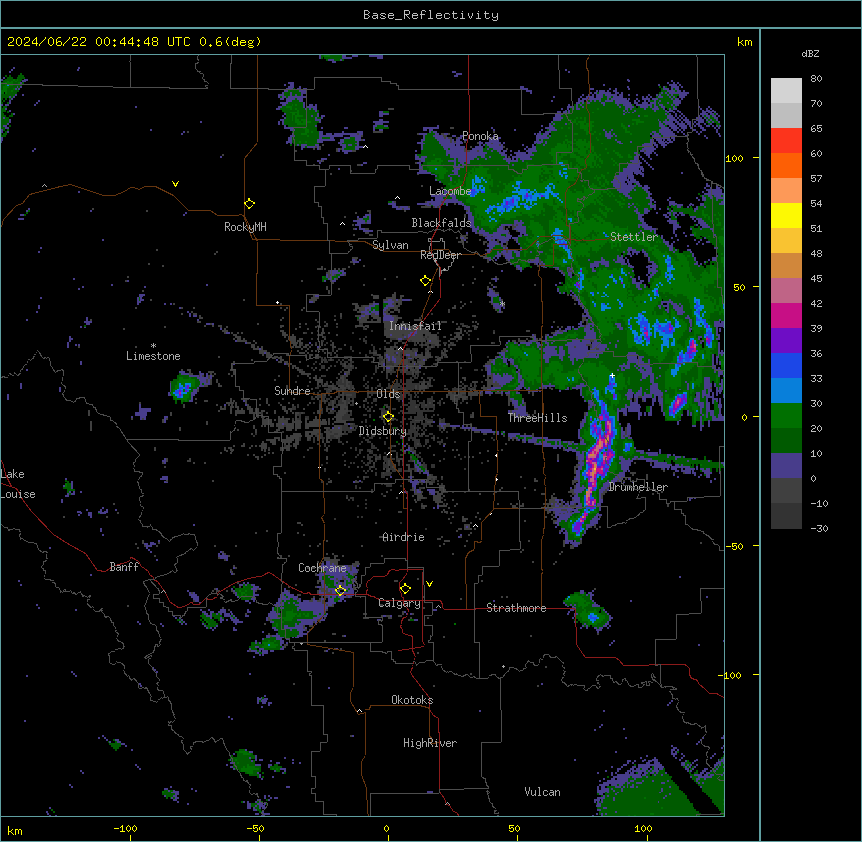Image resolution: width=862 pixels, height=842 pixels.
Task: Click the brown 45-48 dBZ legend swatch
Action: pyautogui.click(x=786, y=265)
